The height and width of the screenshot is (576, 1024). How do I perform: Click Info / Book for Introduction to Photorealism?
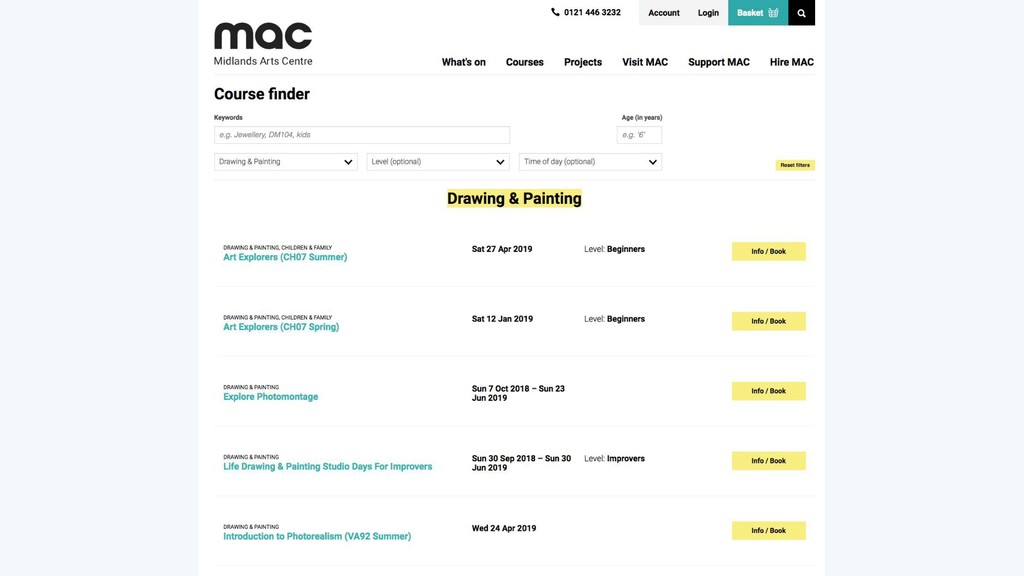tap(769, 531)
